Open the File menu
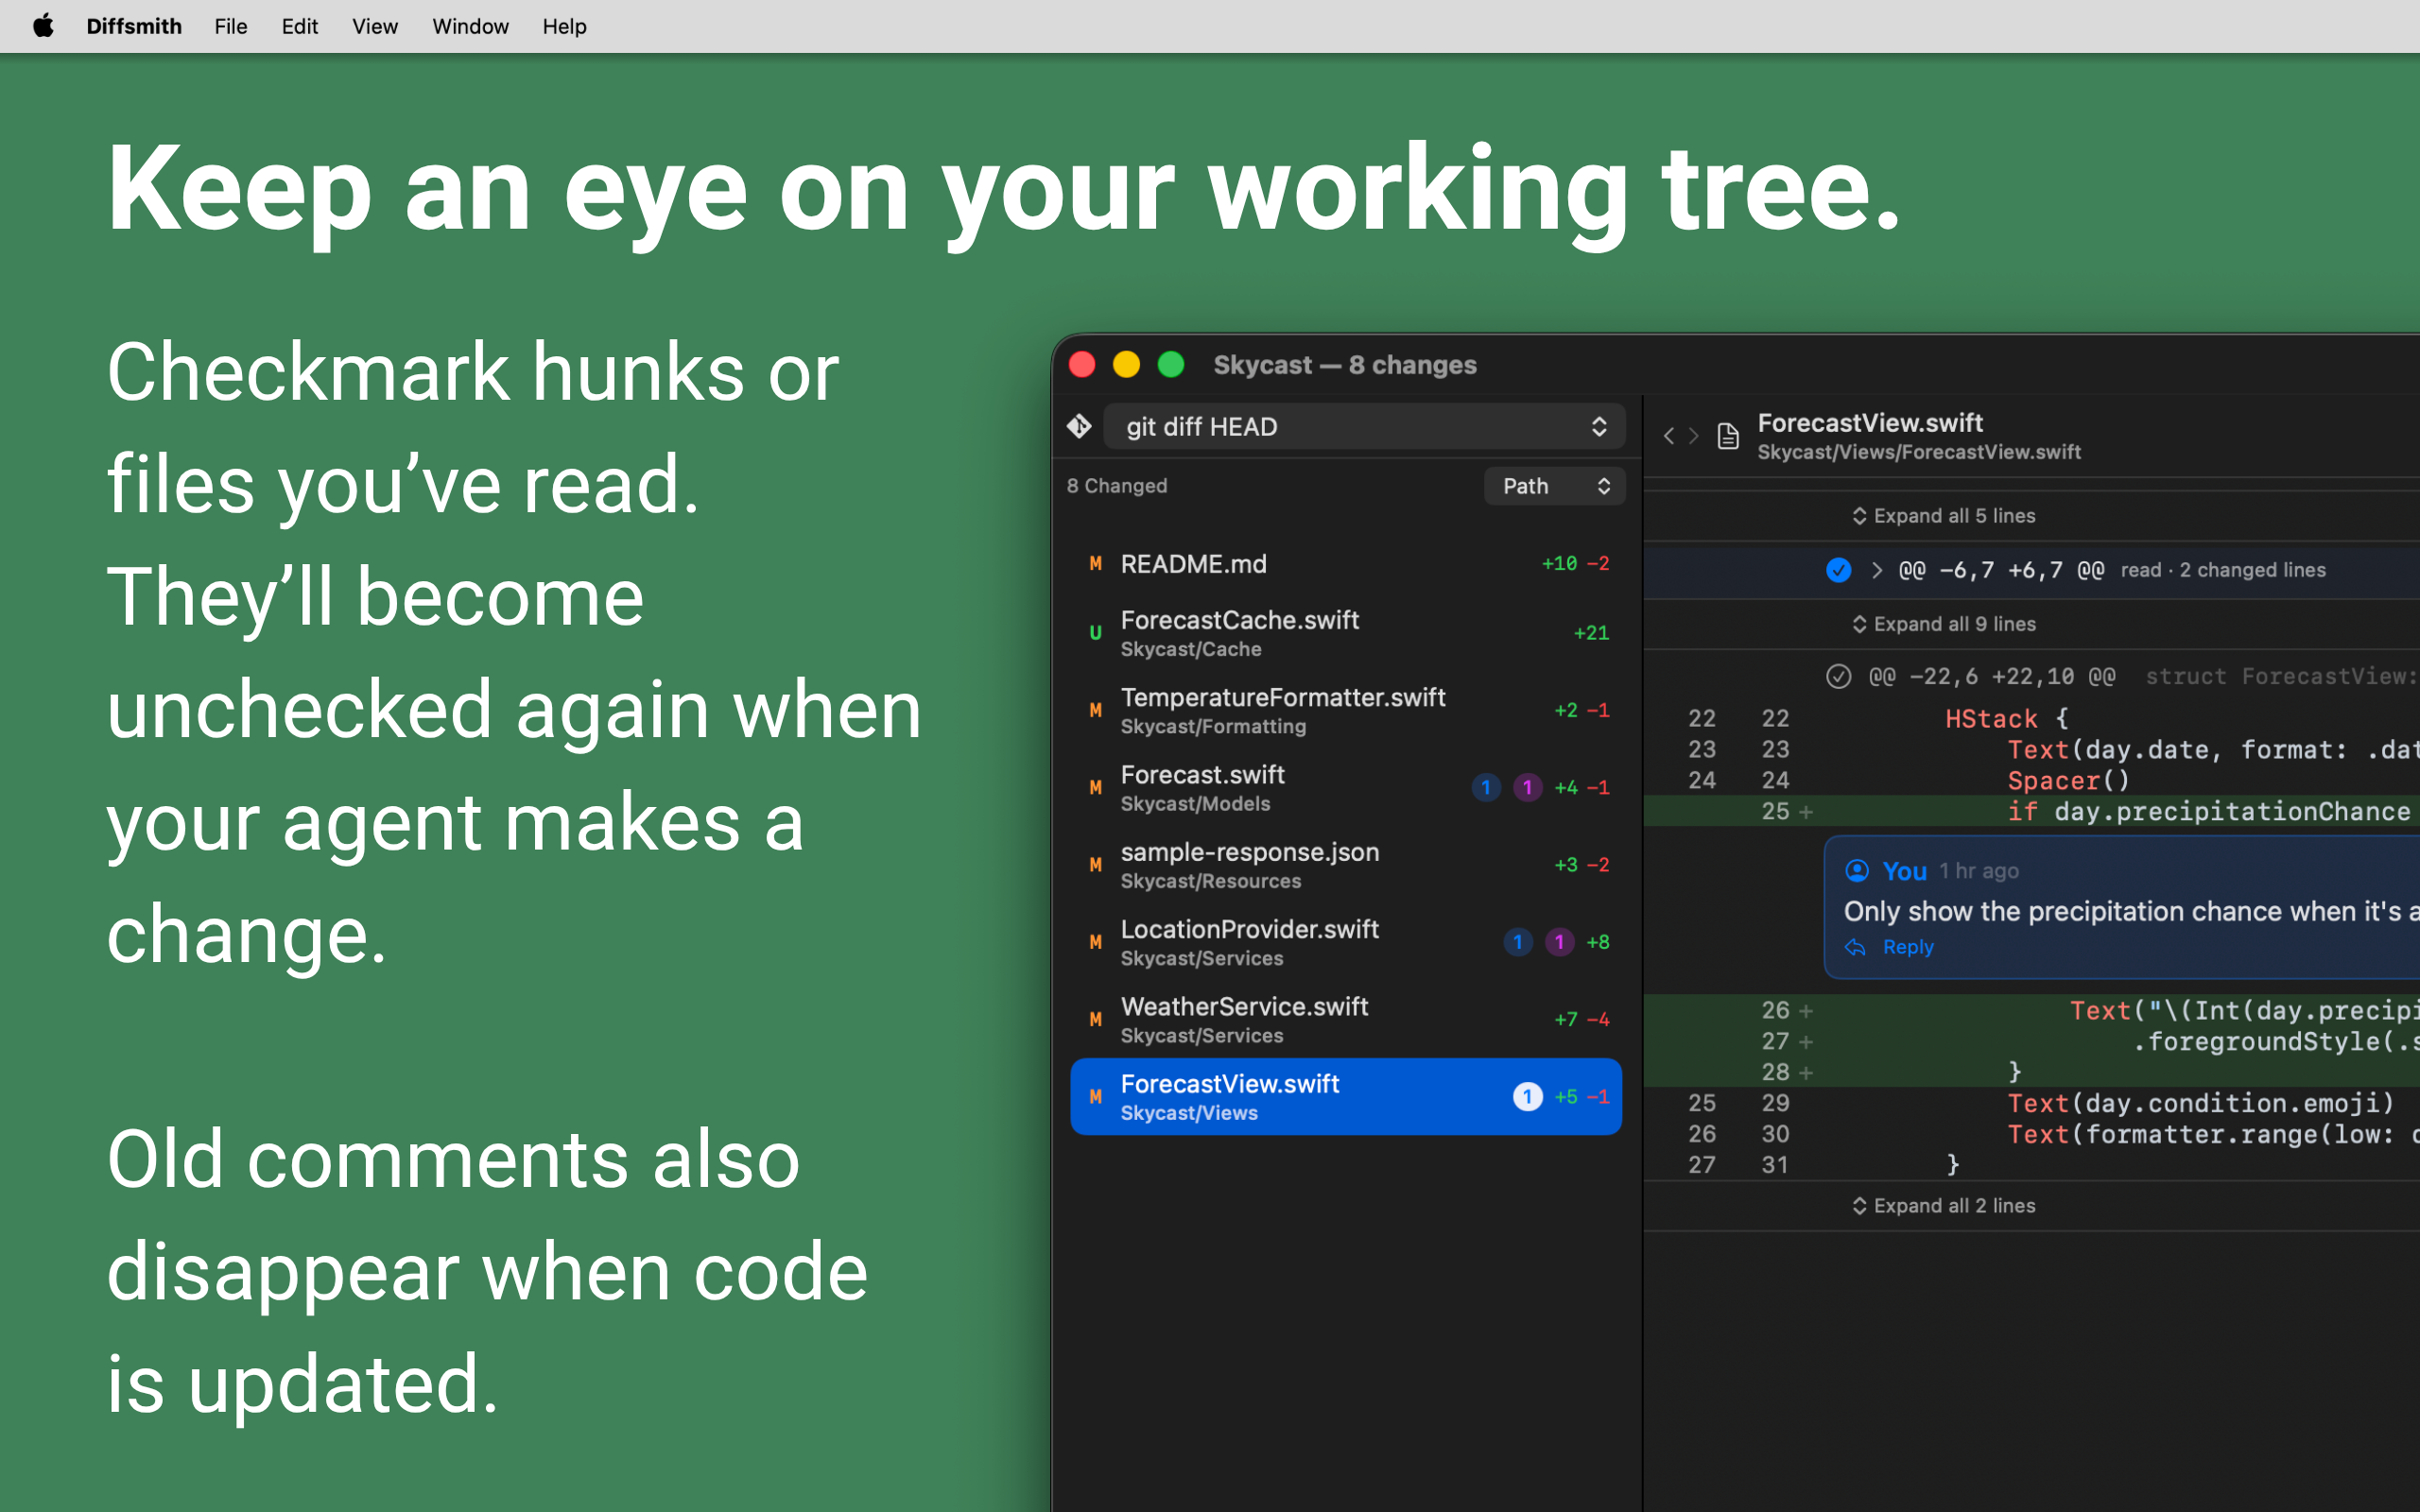This screenshot has height=1512, width=2420. tap(231, 26)
